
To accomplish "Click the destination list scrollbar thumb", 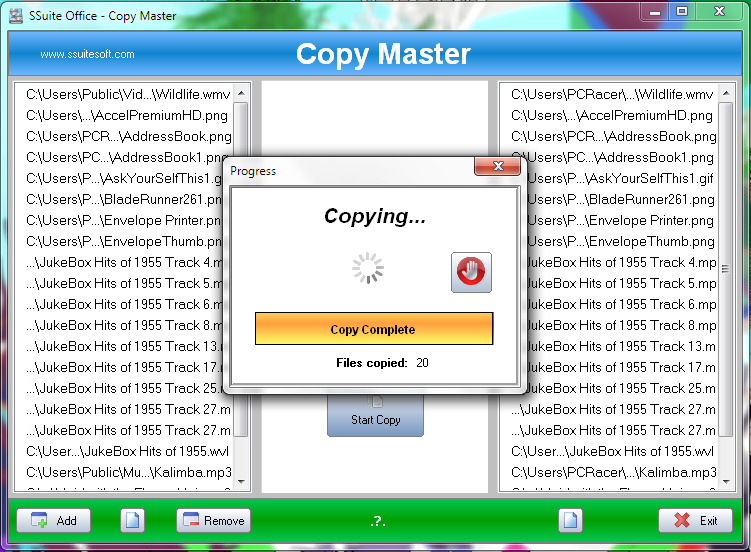I will pyautogui.click(x=726, y=269).
